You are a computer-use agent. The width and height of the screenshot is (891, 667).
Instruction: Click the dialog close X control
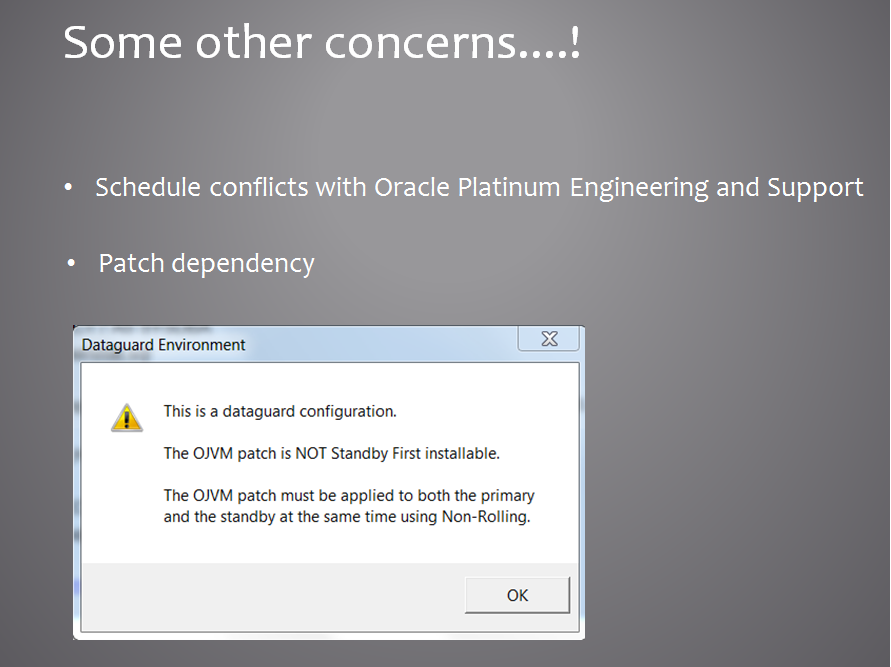tap(548, 339)
